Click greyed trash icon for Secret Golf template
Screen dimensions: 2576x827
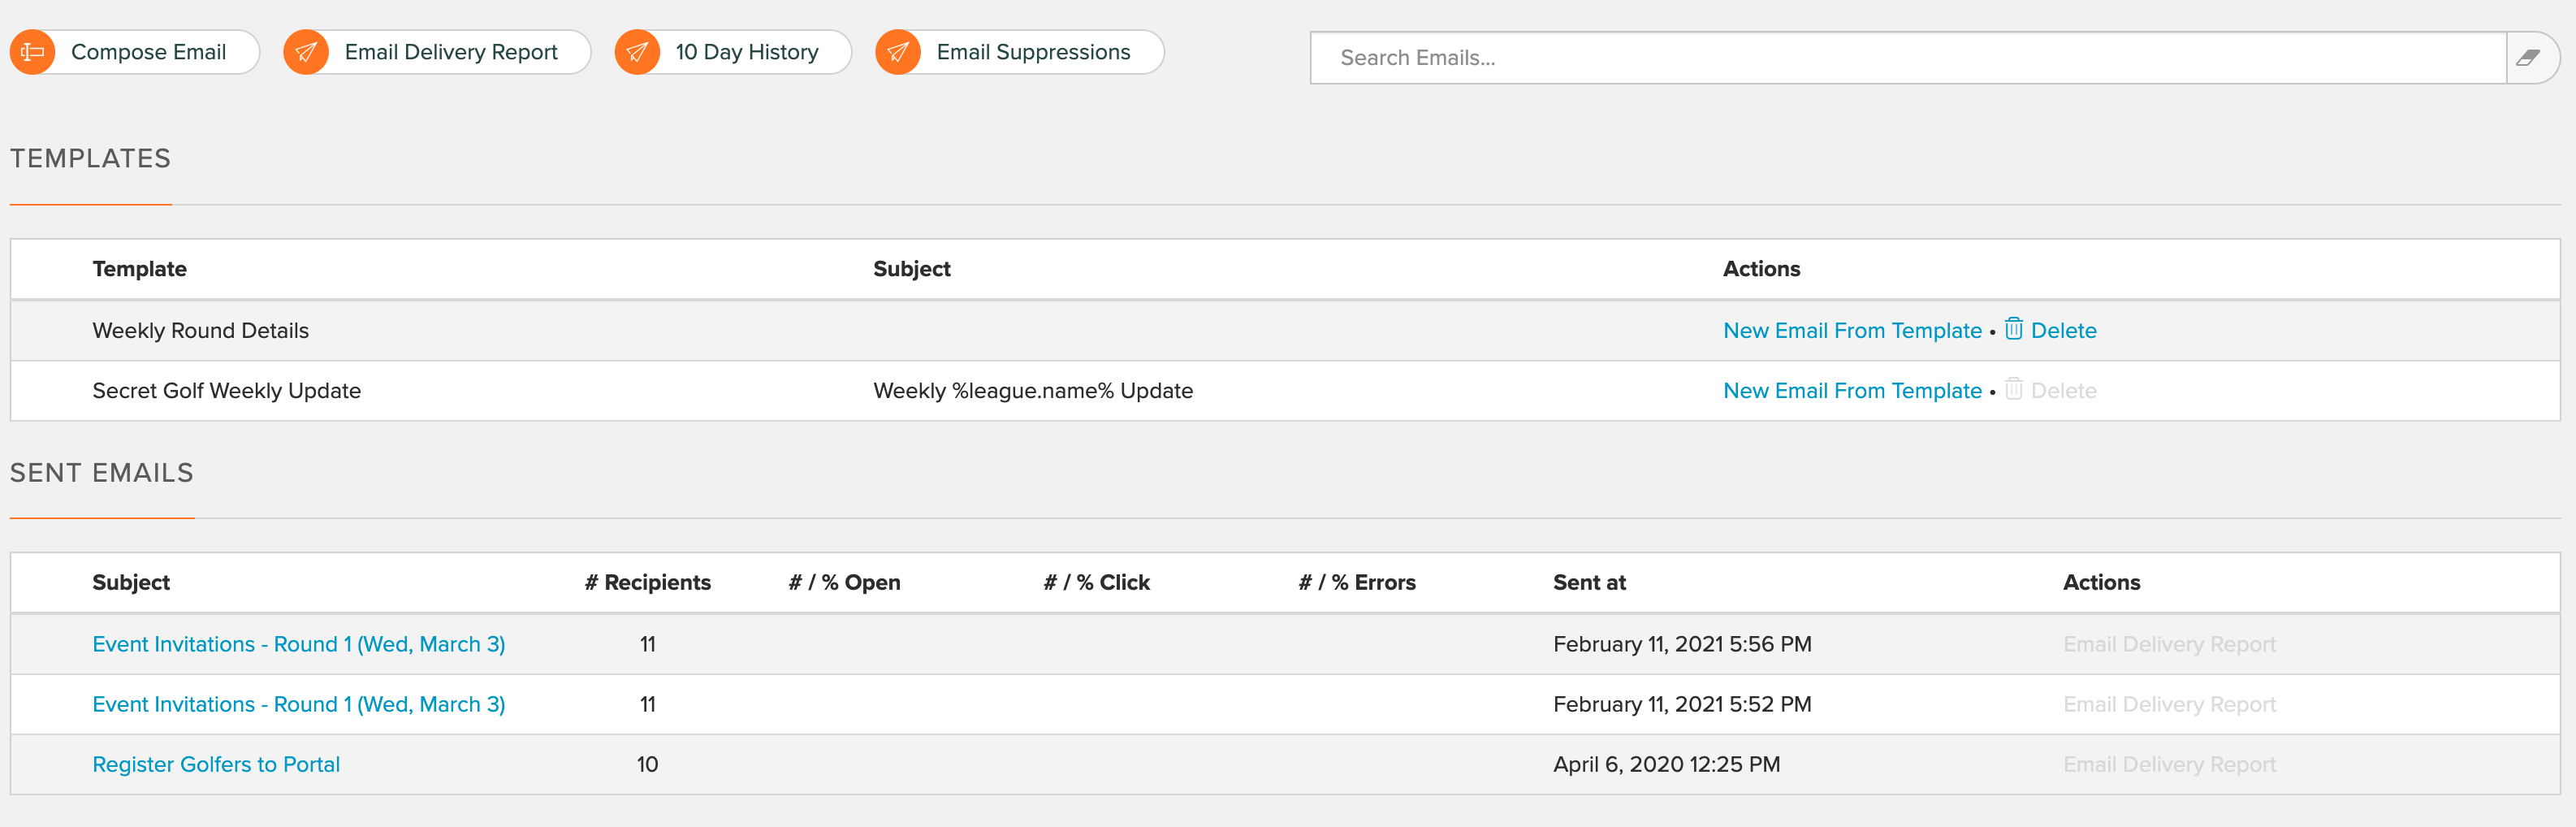point(2013,389)
